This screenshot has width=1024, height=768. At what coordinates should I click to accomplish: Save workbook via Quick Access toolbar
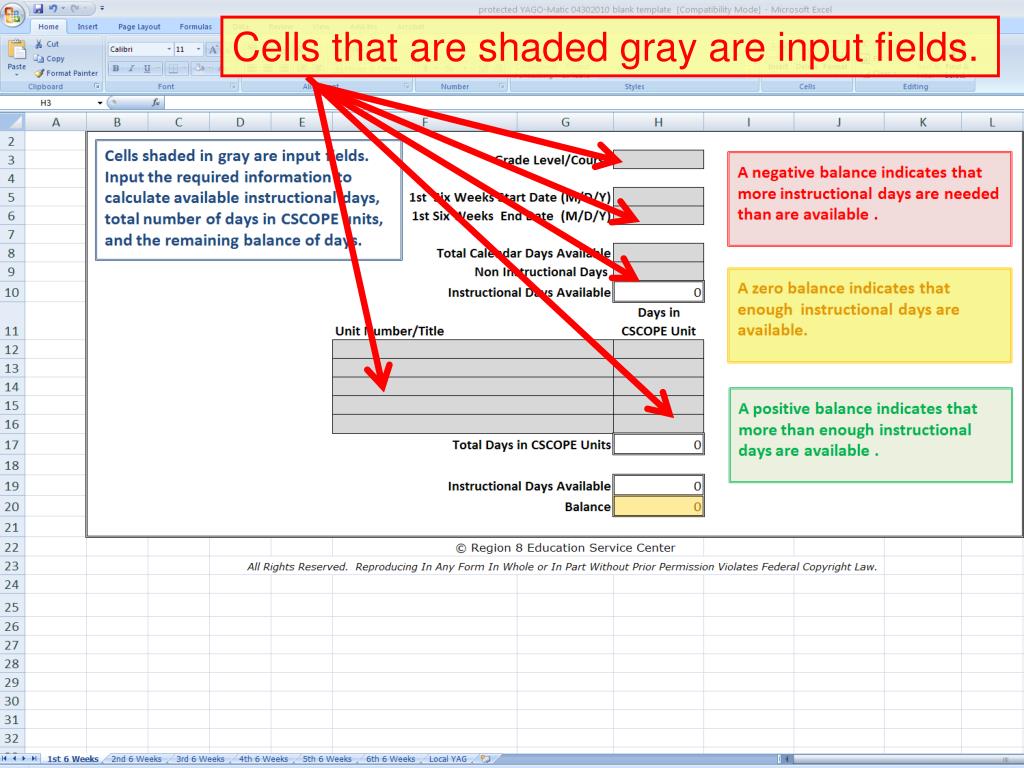pos(39,9)
